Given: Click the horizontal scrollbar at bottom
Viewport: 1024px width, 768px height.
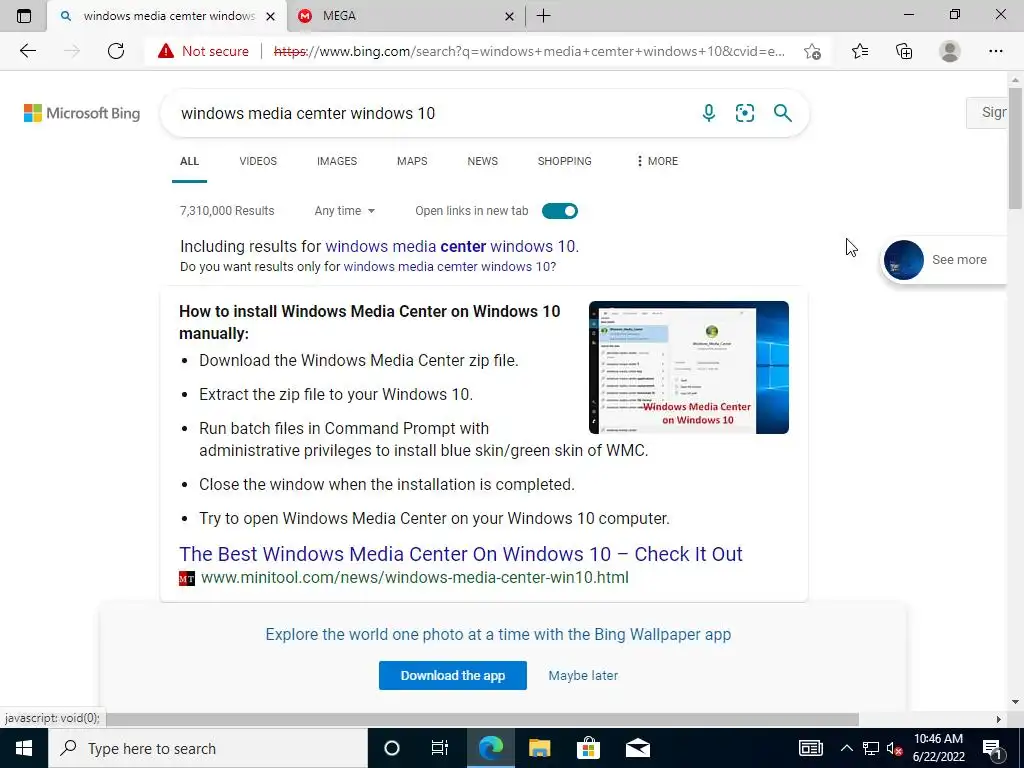Looking at the screenshot, I should tap(483, 718).
